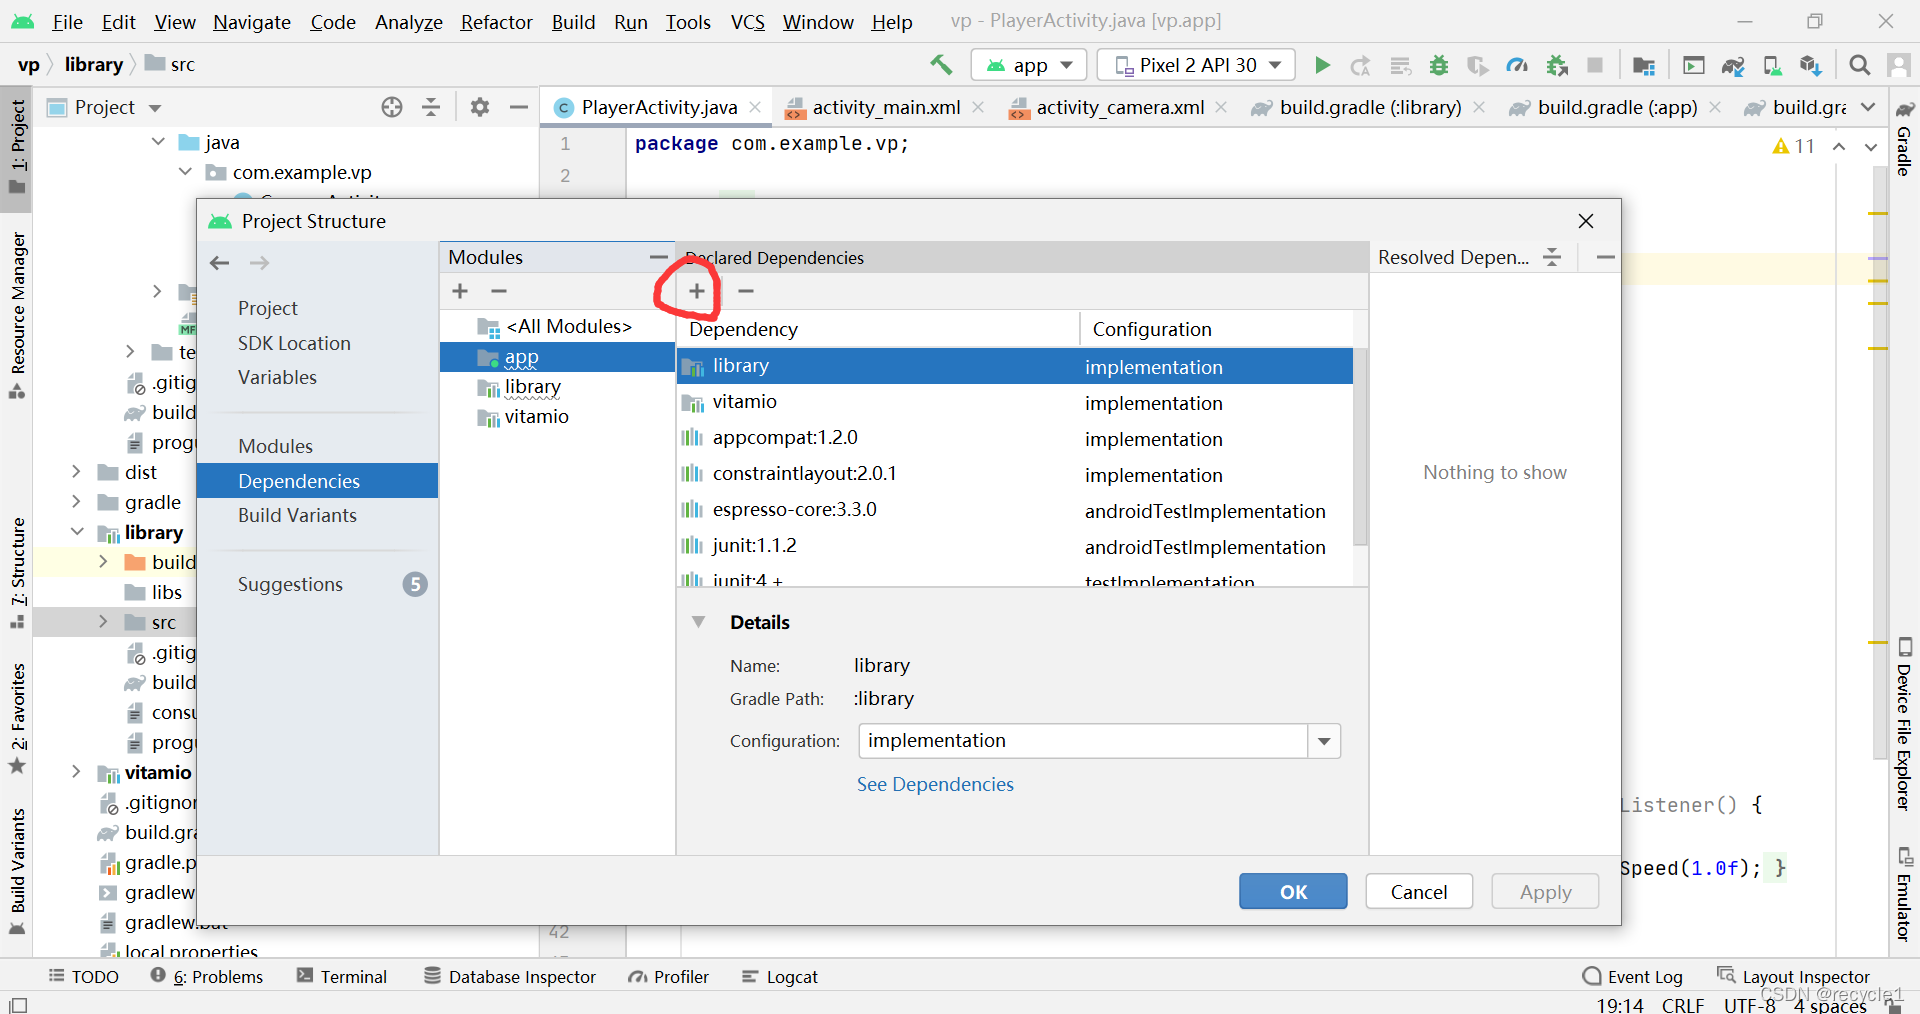This screenshot has width=1920, height=1014.
Task: Expand the dist folder in project tree
Action: pos(77,471)
